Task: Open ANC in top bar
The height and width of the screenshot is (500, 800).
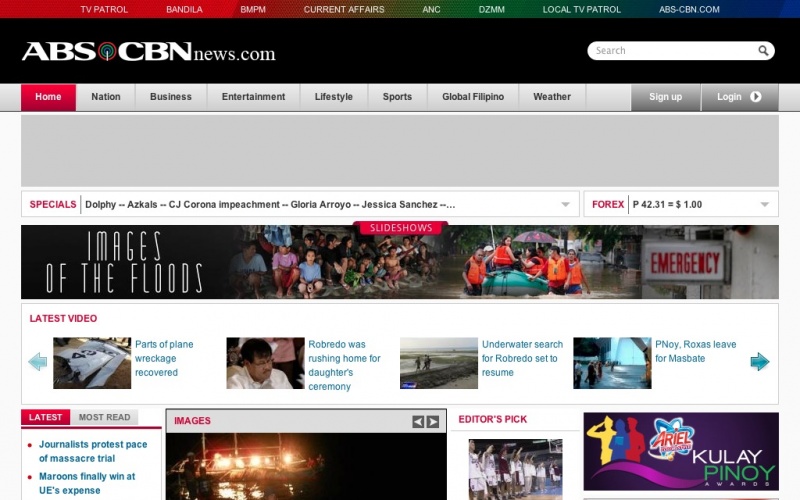Action: (431, 9)
